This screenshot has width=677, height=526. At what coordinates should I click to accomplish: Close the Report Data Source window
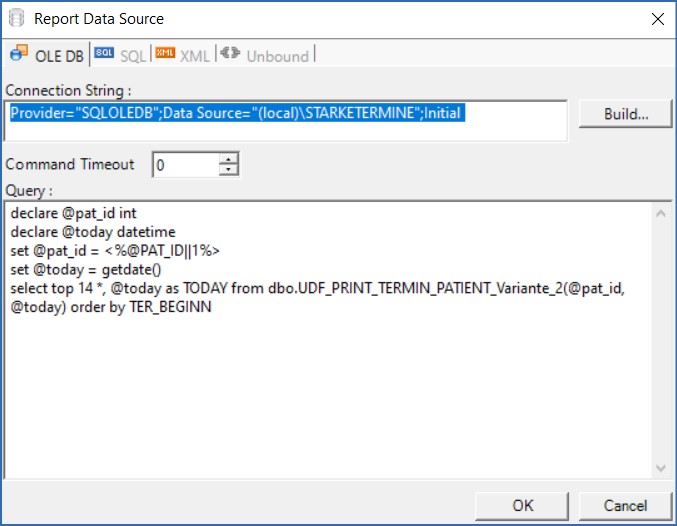[658, 19]
